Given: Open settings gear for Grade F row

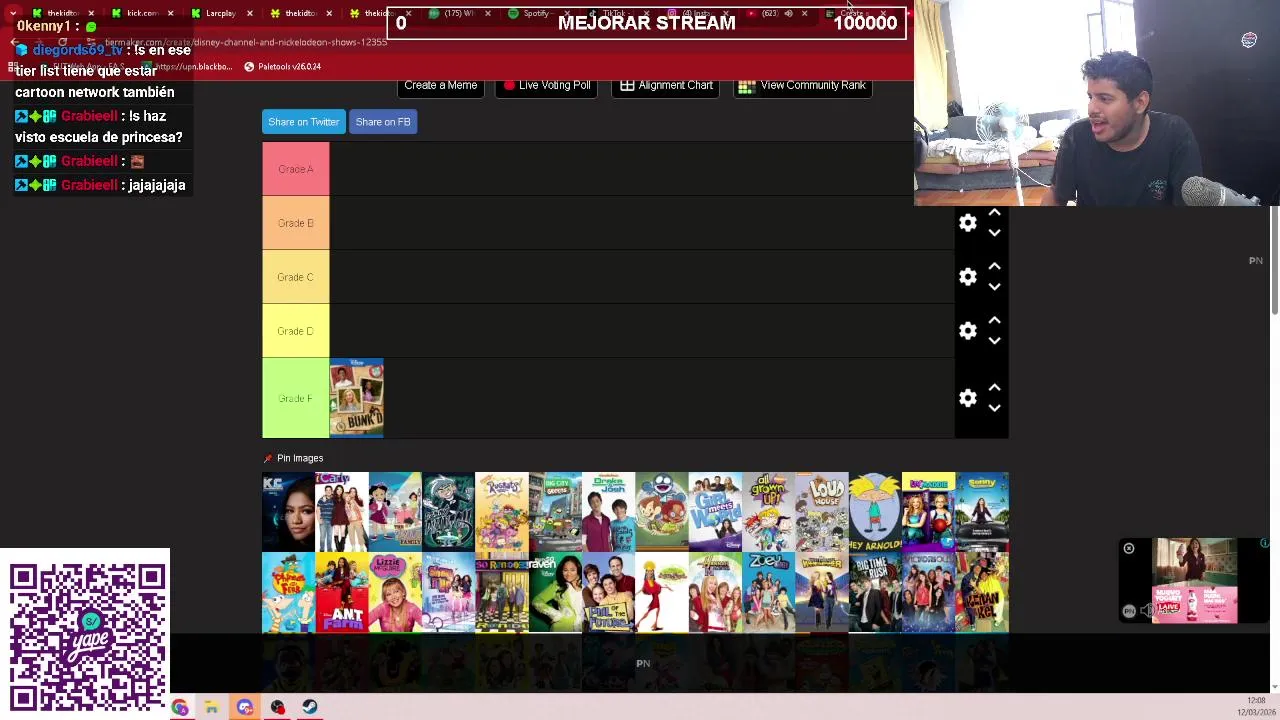Looking at the screenshot, I should coord(967,398).
